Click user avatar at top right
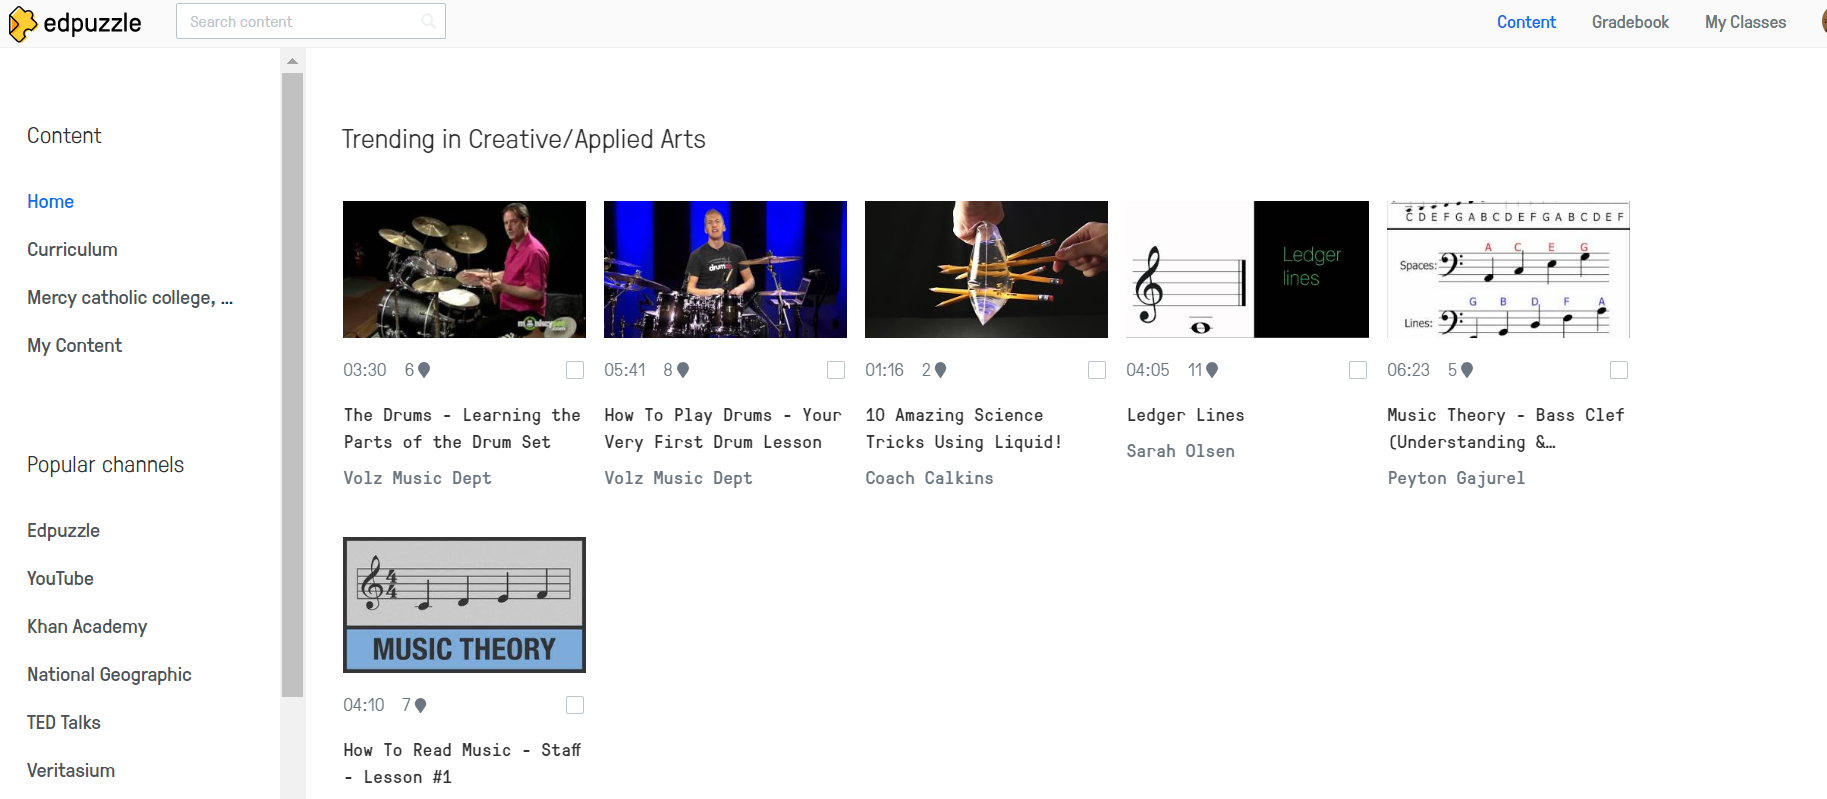1827x799 pixels. coord(1823,22)
